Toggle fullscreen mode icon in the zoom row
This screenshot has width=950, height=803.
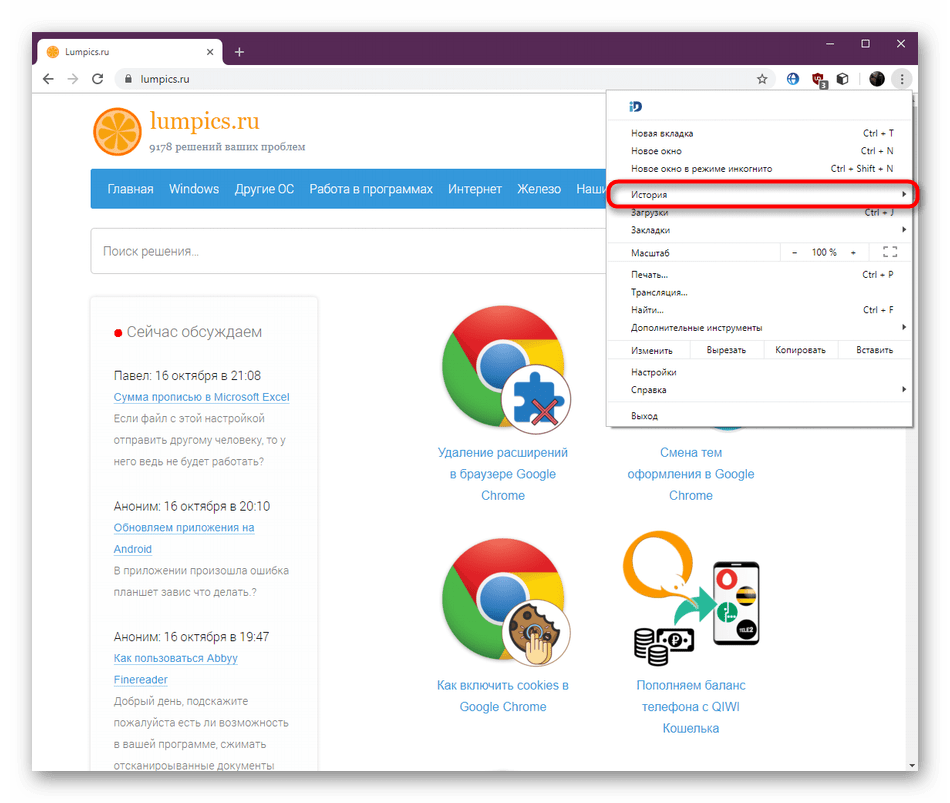coord(889,252)
